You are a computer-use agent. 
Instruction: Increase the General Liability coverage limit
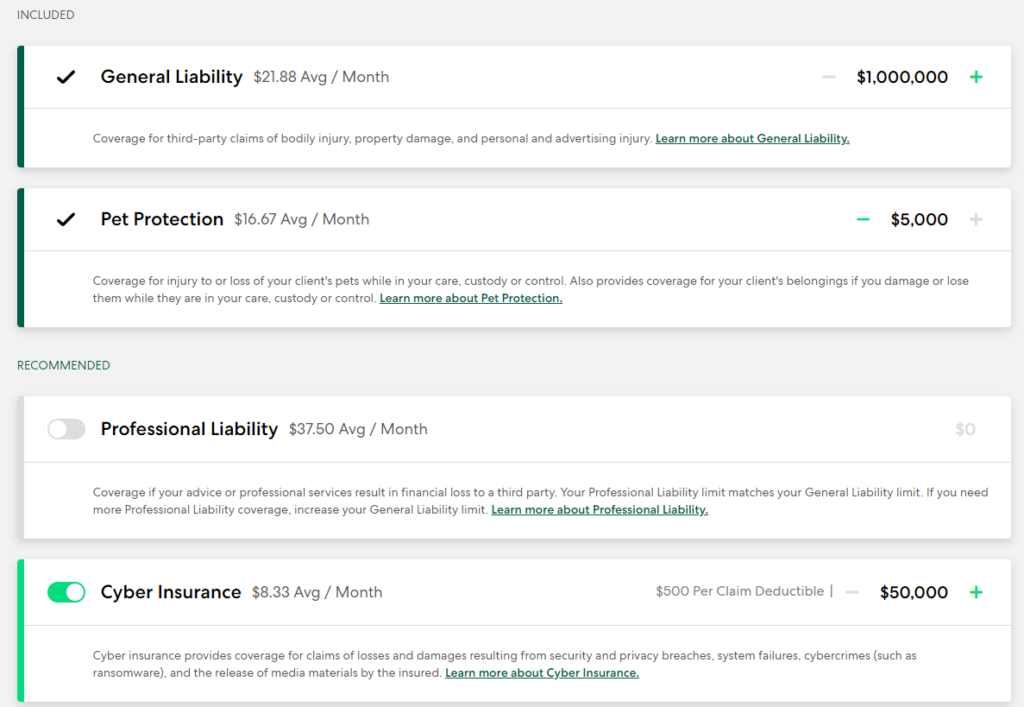click(x=975, y=77)
